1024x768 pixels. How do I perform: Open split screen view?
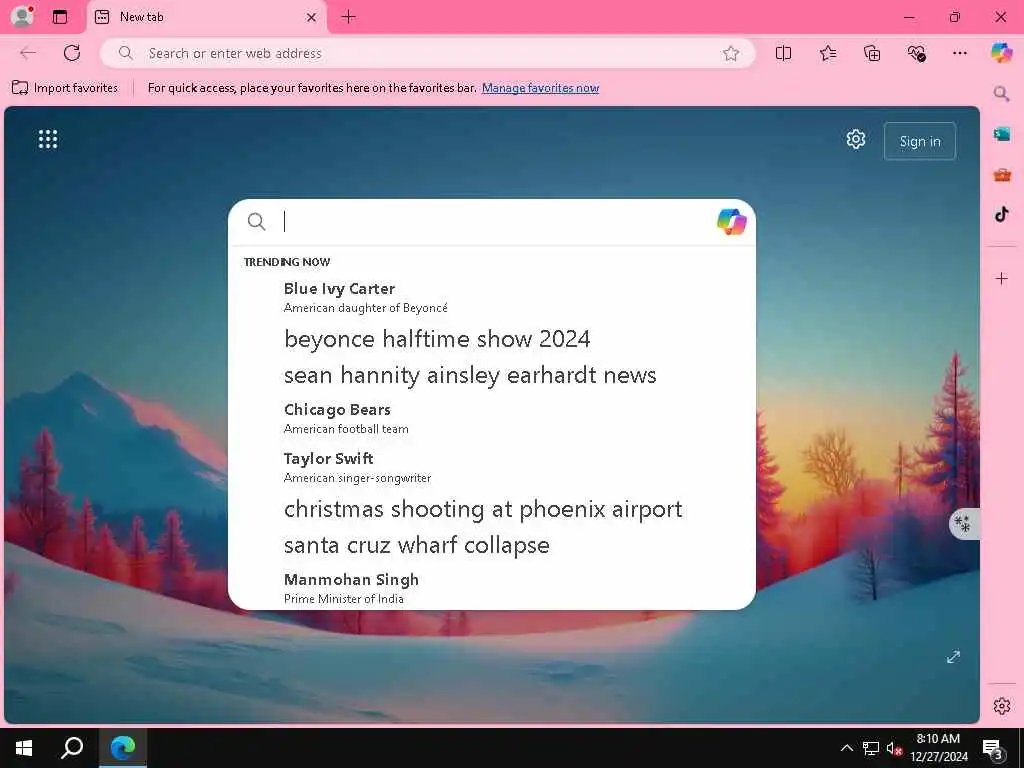(783, 53)
